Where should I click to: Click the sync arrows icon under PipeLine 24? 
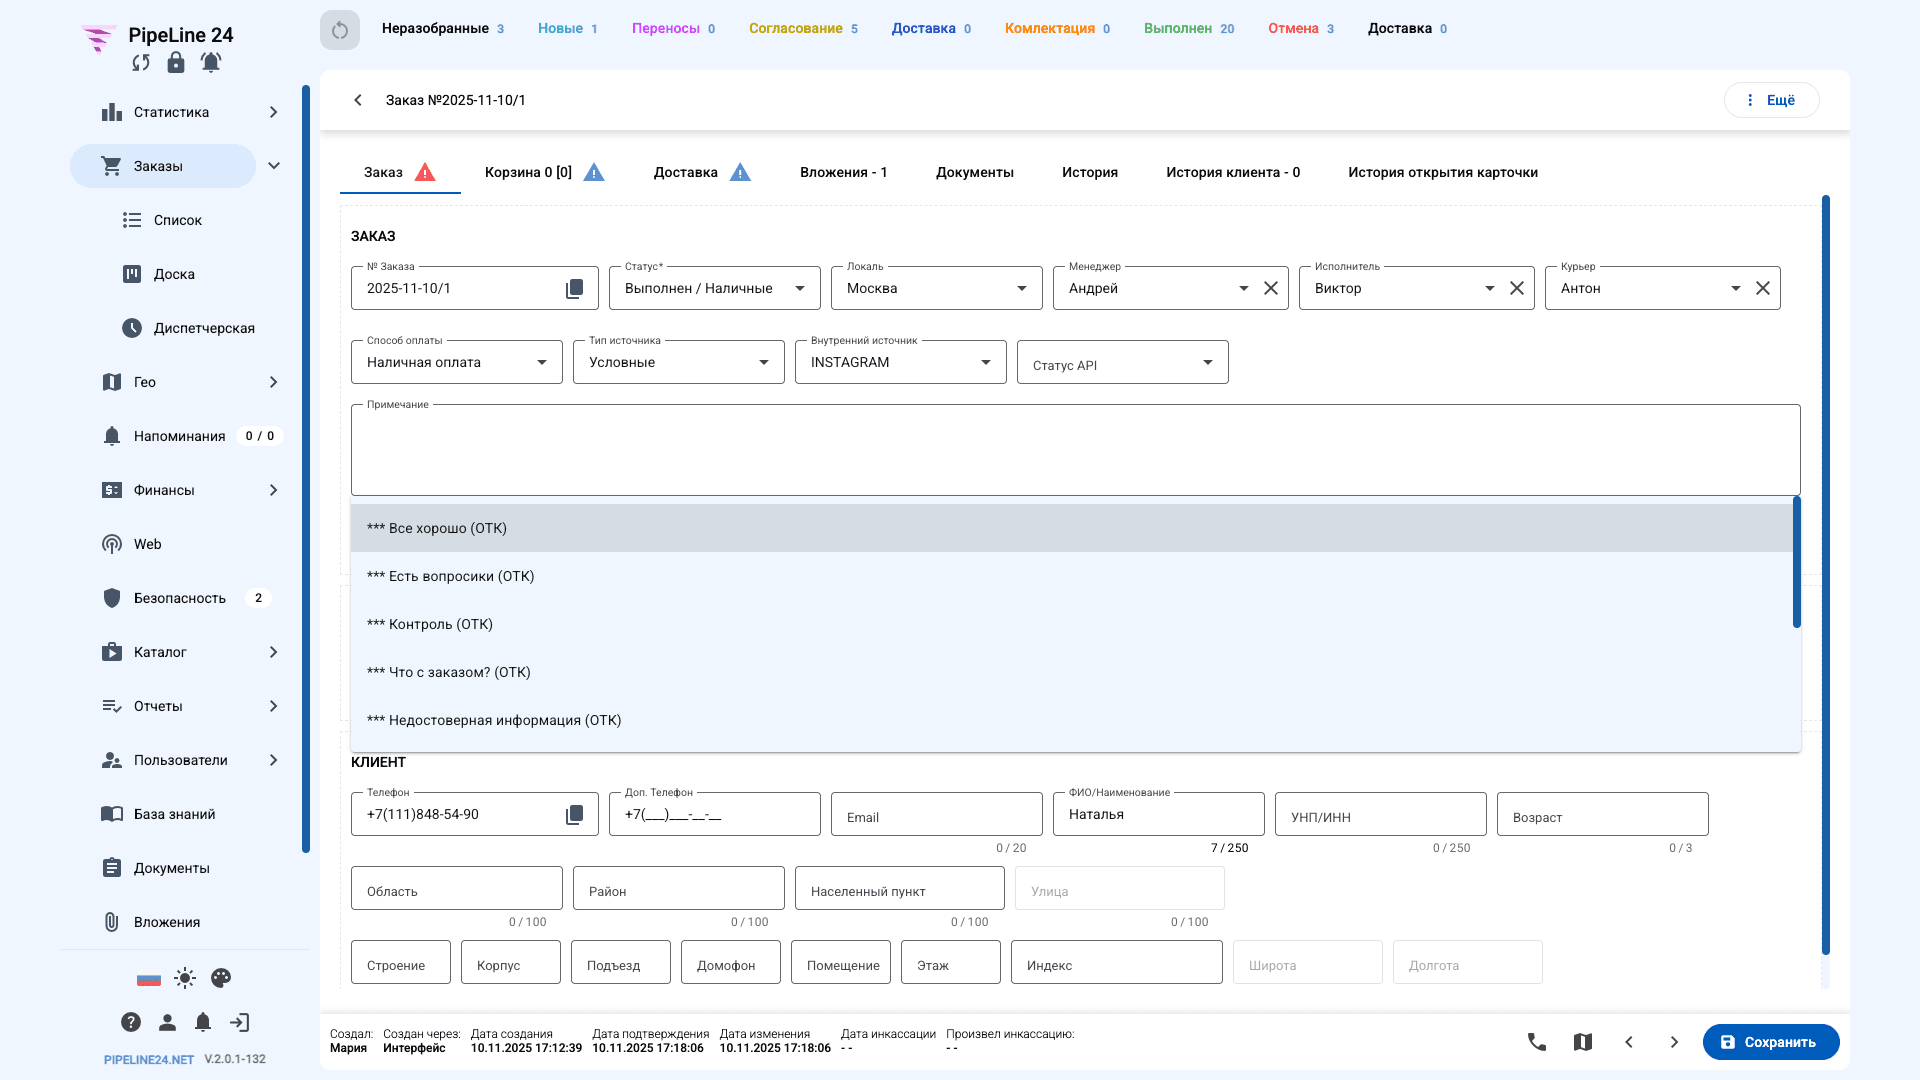[141, 63]
